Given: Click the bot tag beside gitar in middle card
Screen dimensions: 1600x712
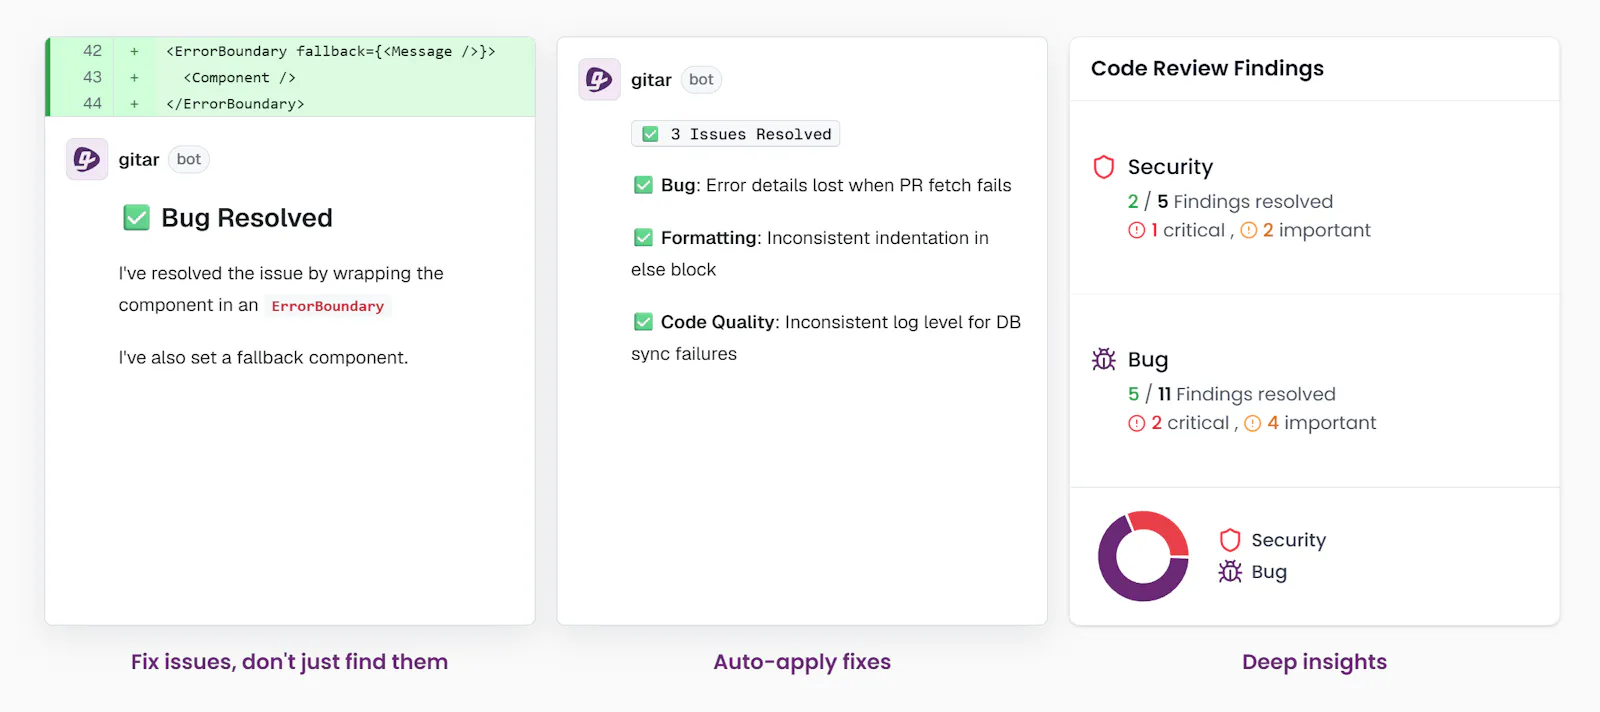Looking at the screenshot, I should tap(701, 79).
